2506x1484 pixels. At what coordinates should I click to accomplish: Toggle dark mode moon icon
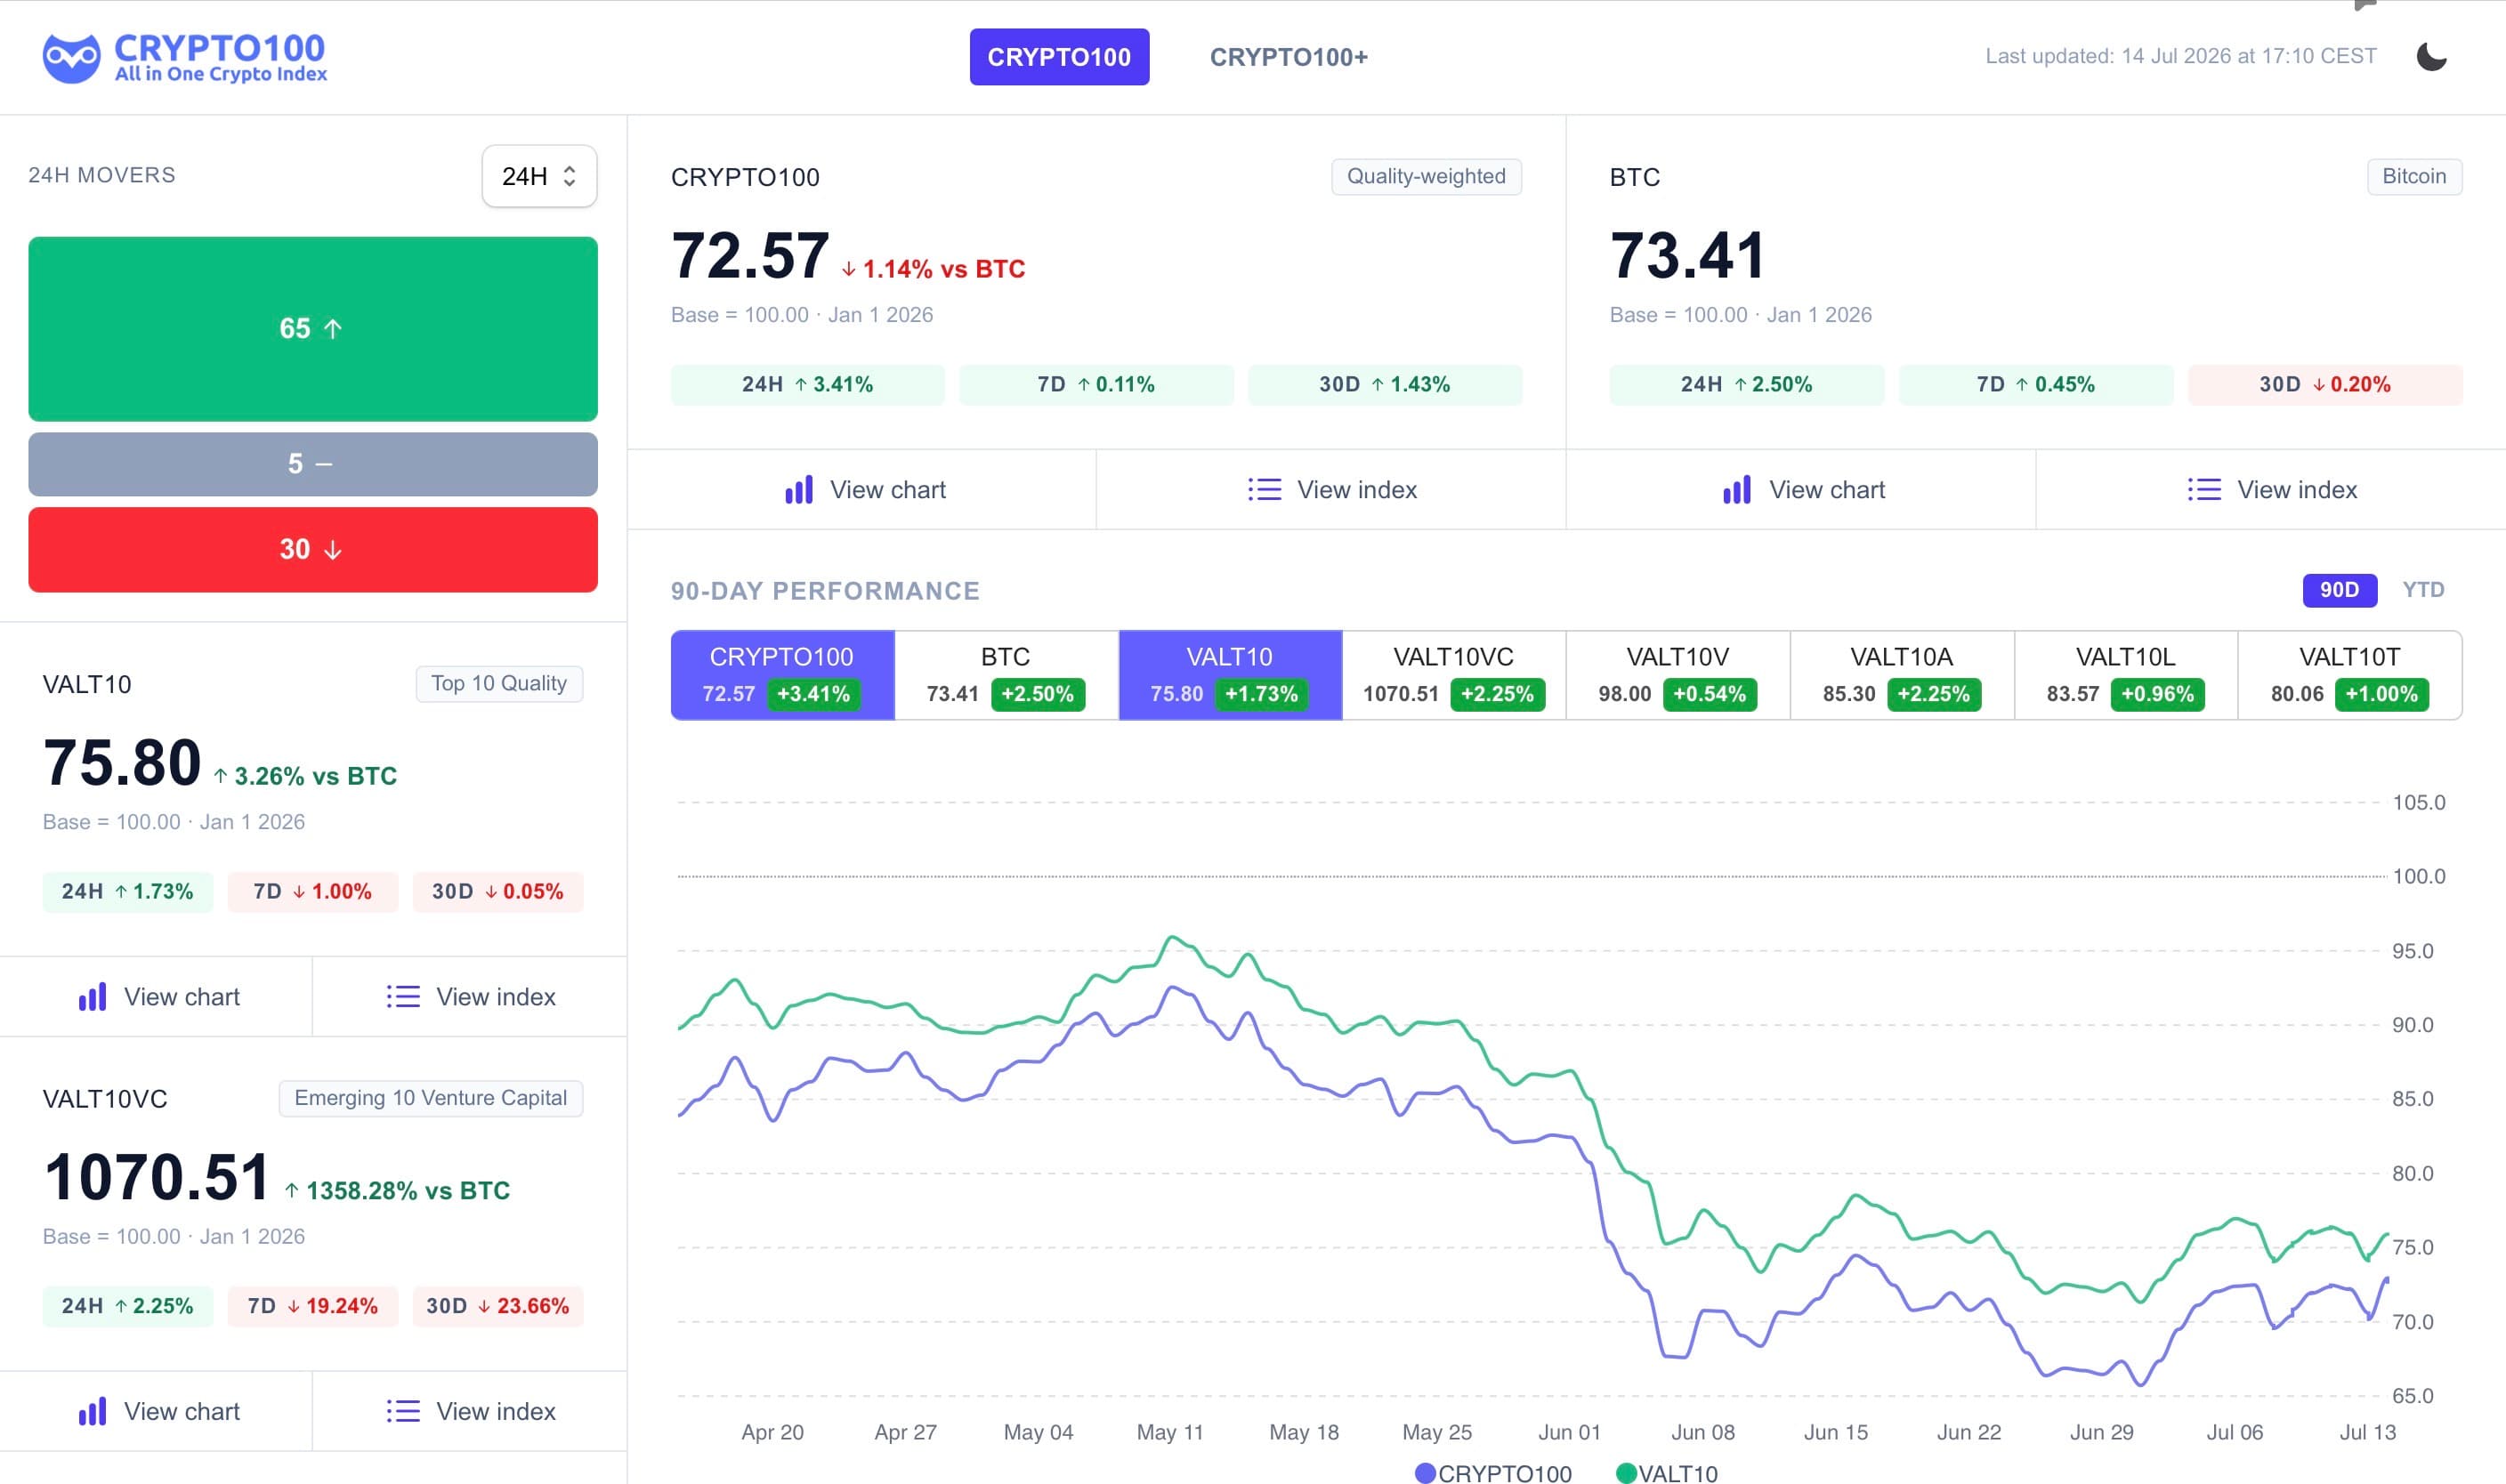[x=2431, y=56]
